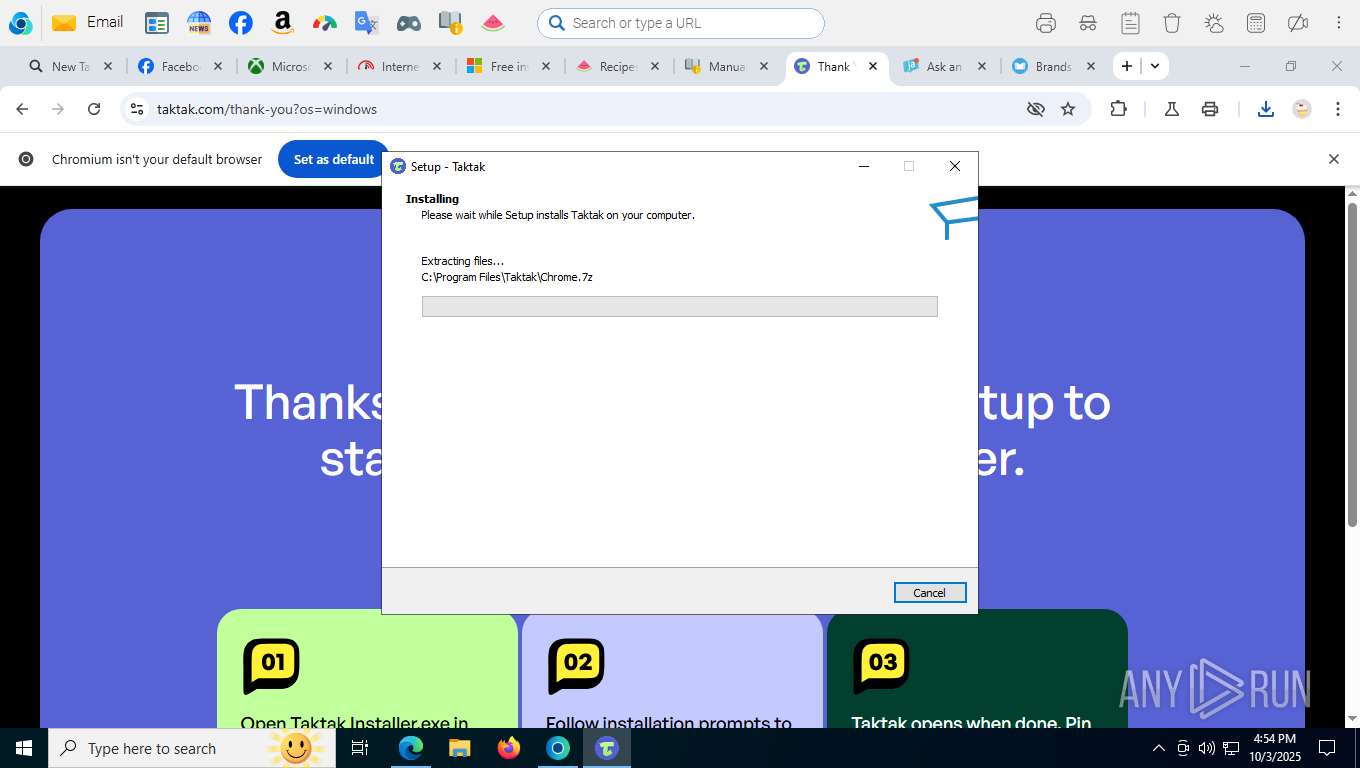Open the profile avatar icon

[1301, 109]
